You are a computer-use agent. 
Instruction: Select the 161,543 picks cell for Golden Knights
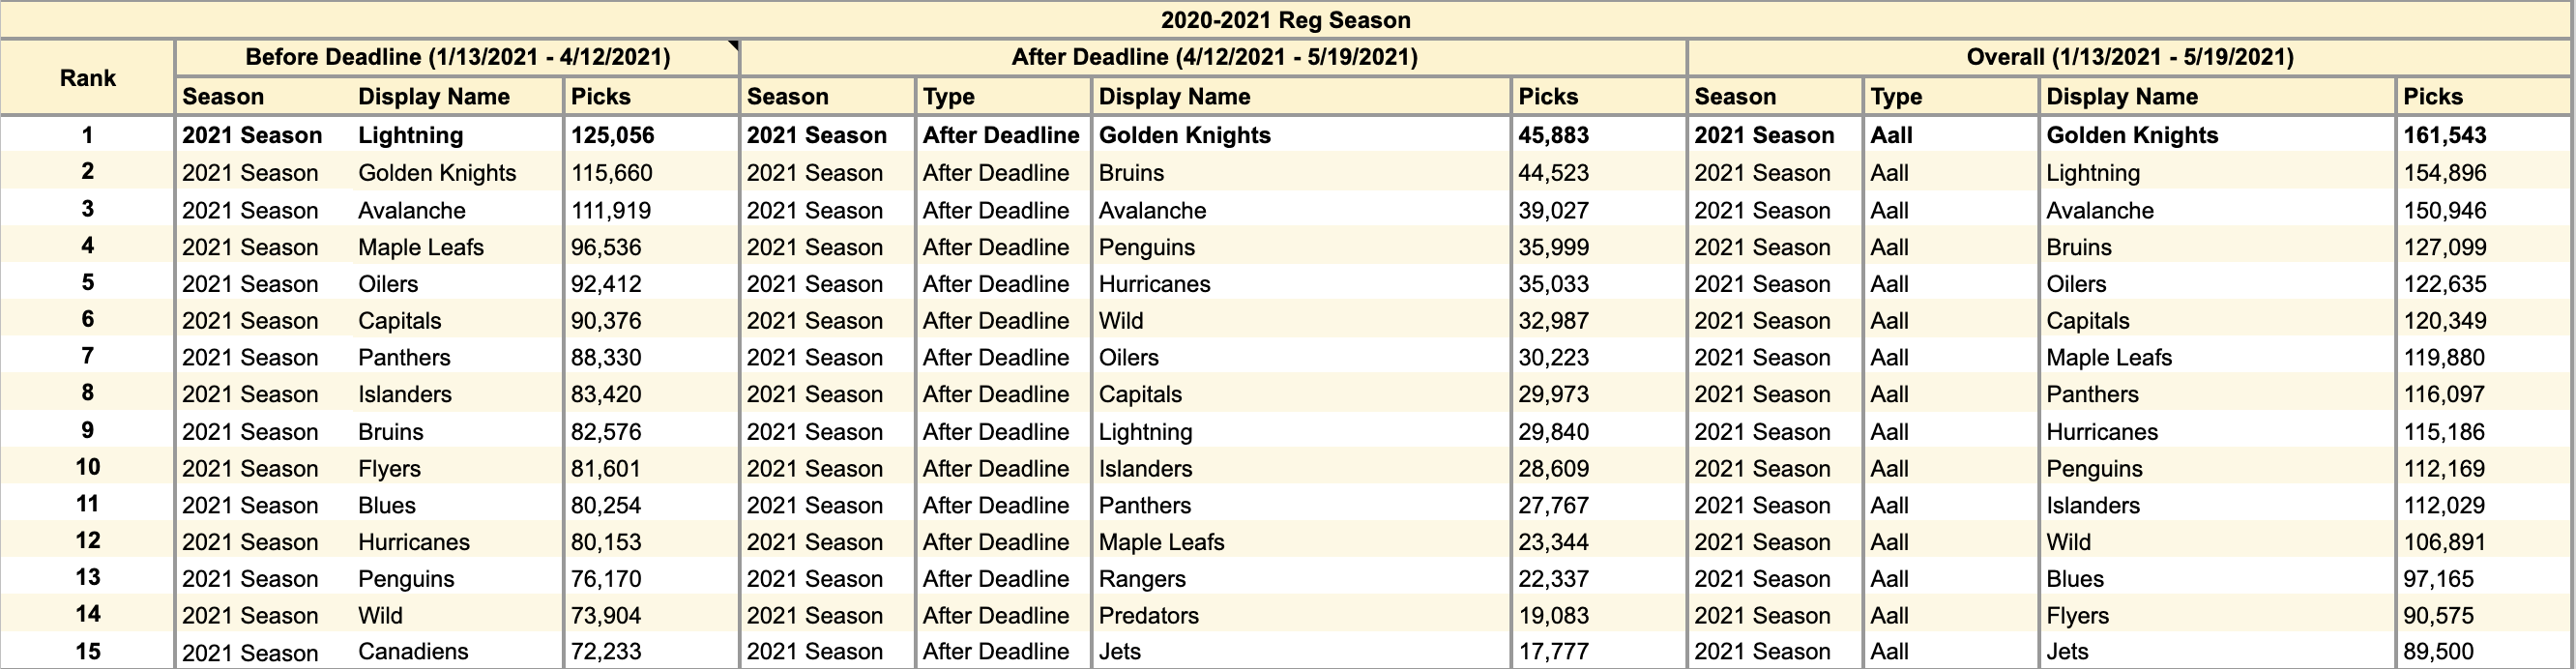tap(2483, 135)
